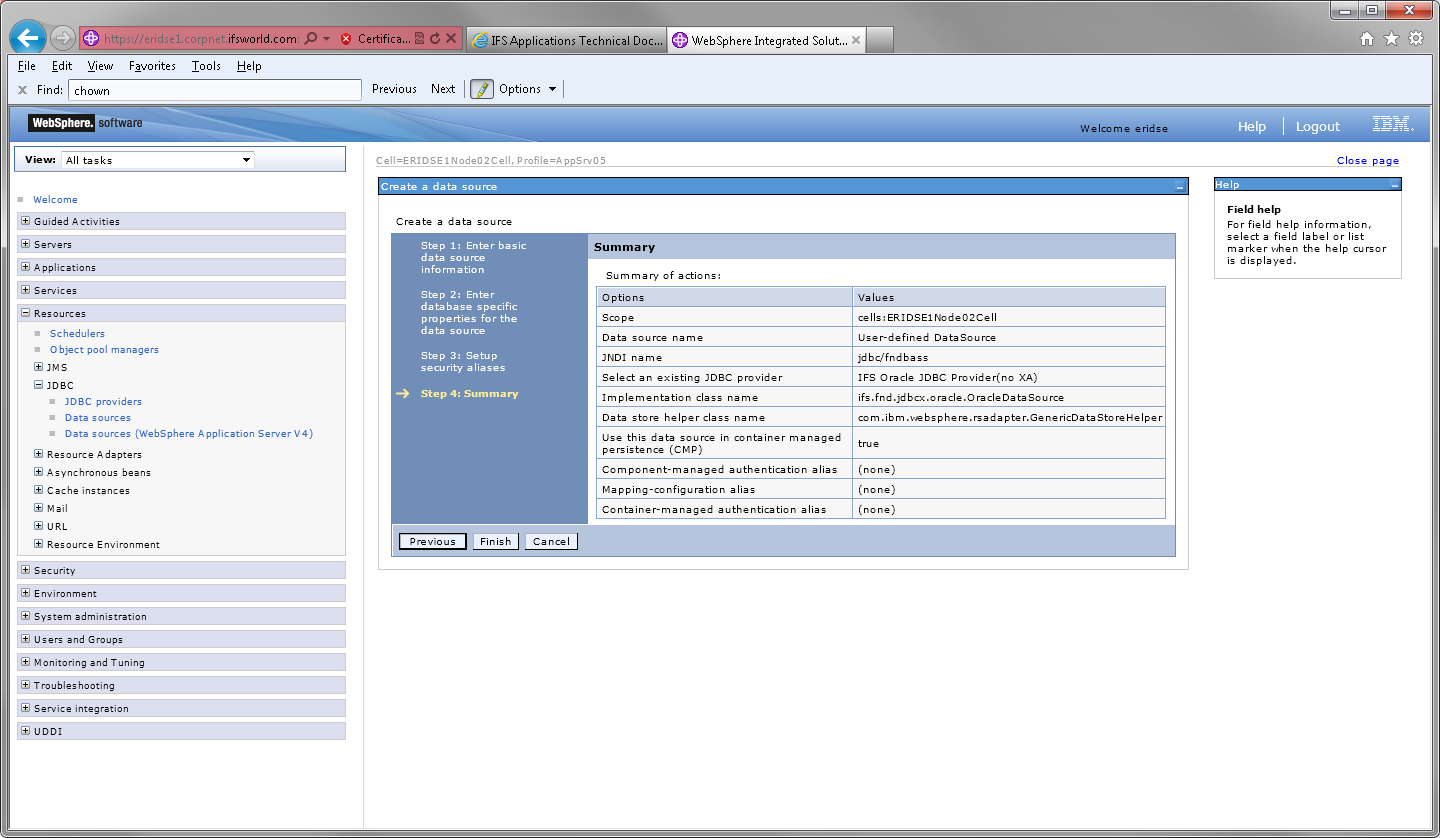This screenshot has width=1440, height=838.
Task: Click the Certificate error icon in address bar
Action: coord(346,39)
